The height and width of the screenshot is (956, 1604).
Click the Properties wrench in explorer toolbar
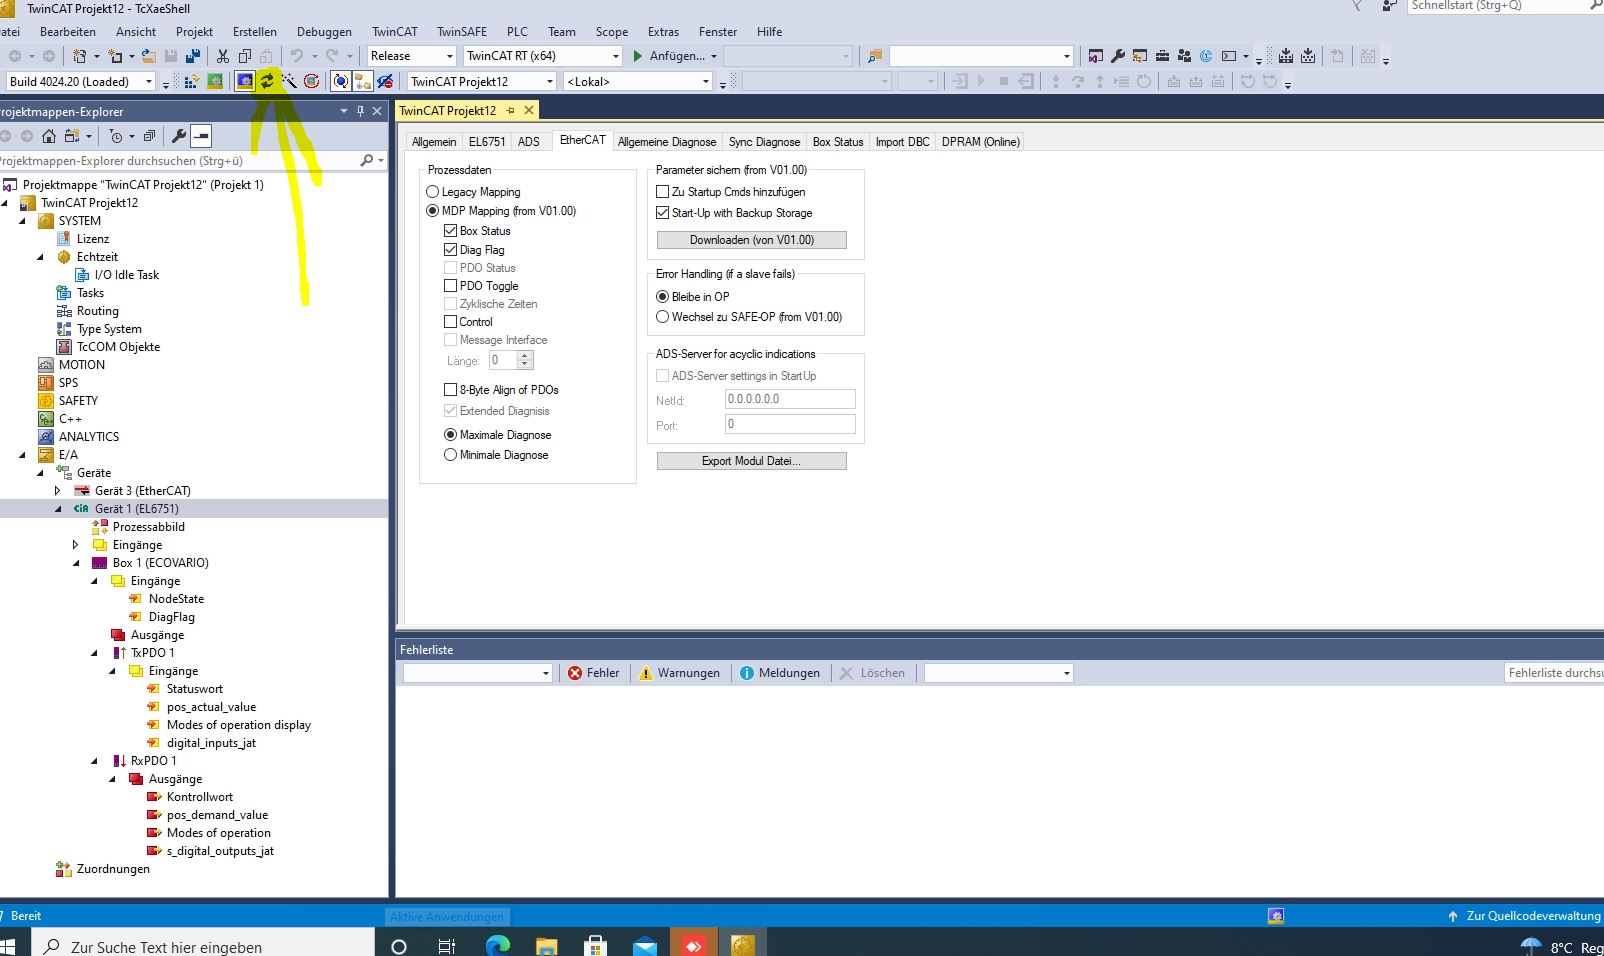(179, 136)
